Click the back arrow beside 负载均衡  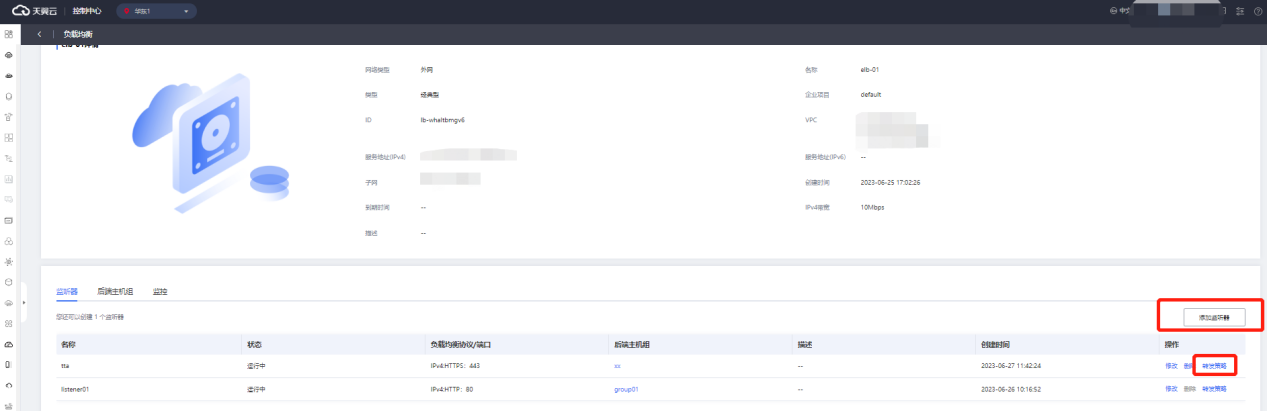coord(39,34)
